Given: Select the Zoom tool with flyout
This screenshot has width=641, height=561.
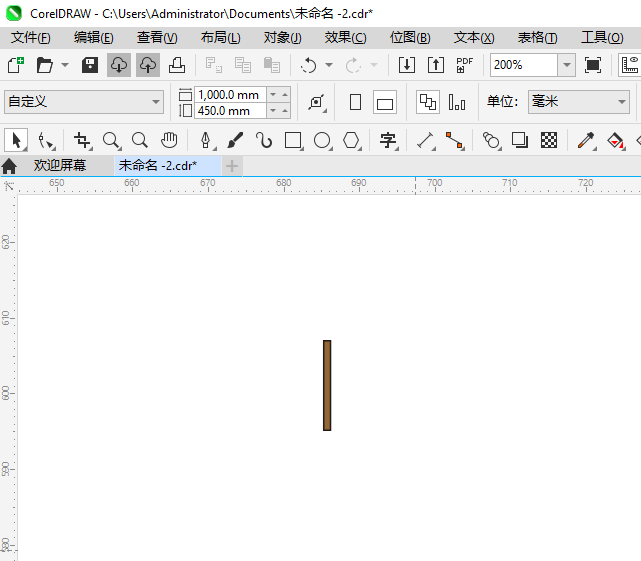Looking at the screenshot, I should (x=111, y=141).
